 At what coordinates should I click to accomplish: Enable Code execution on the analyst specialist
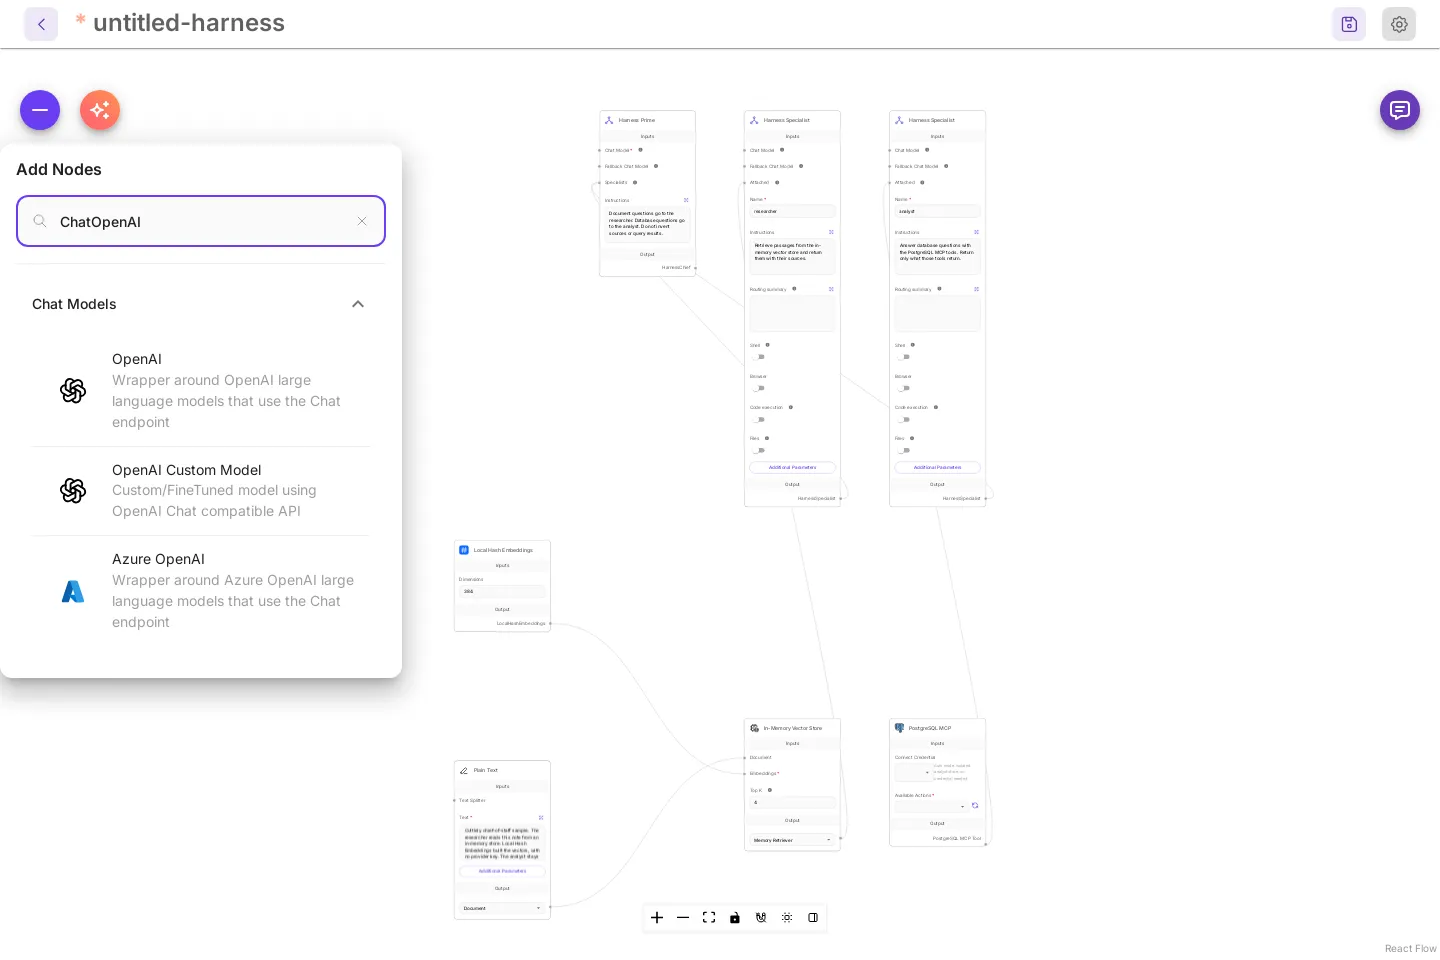click(904, 419)
